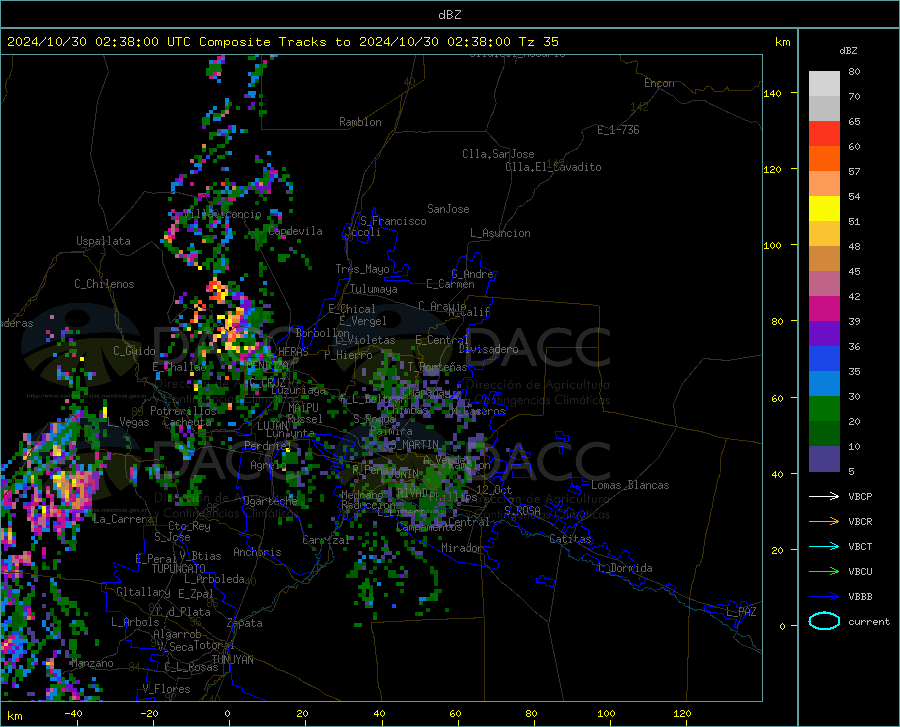
Task: Click the 'Manzano' map label
Action: pyautogui.click(x=92, y=663)
